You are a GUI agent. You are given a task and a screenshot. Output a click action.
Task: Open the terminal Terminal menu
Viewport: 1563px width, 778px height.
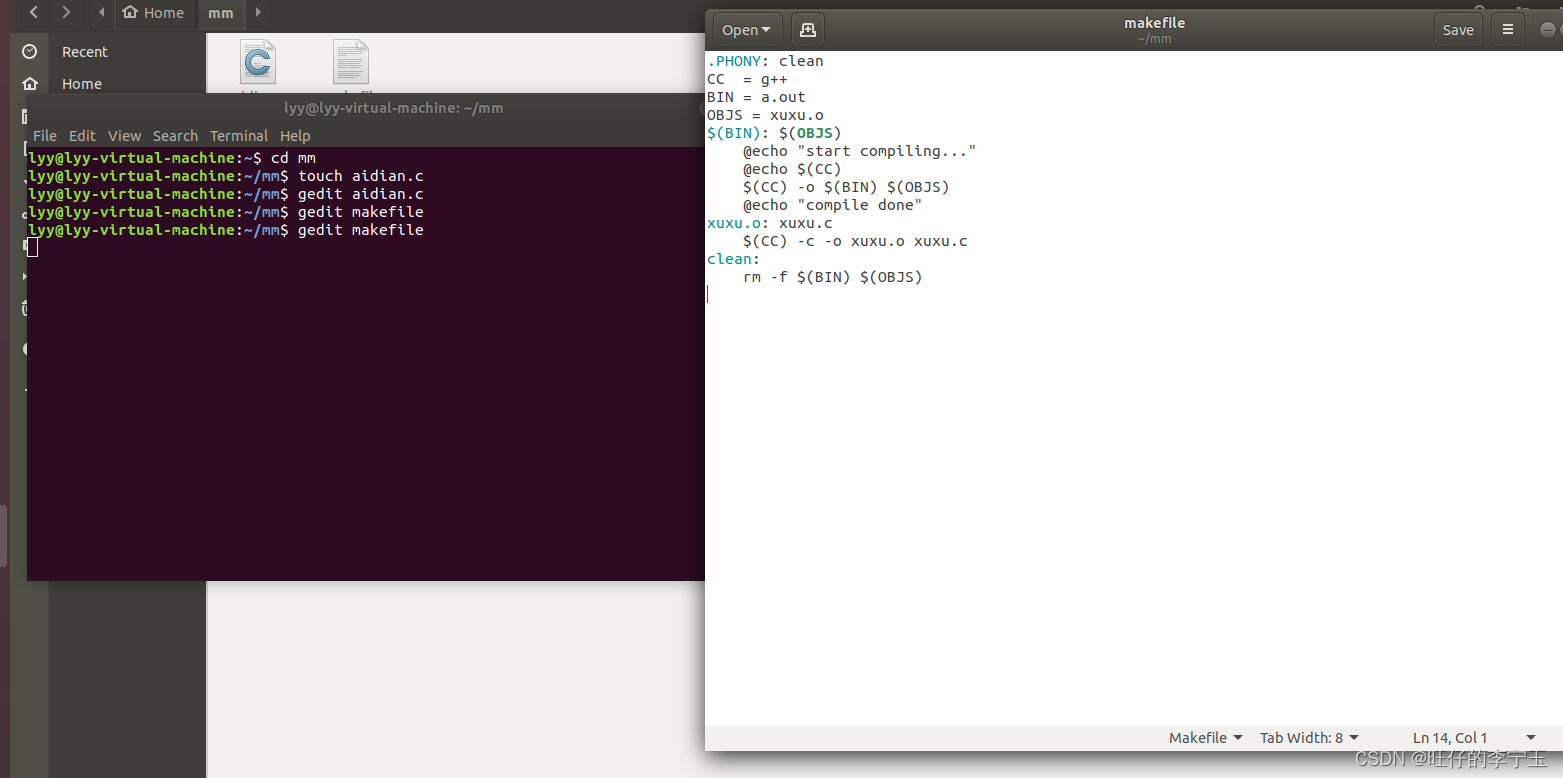(x=239, y=136)
